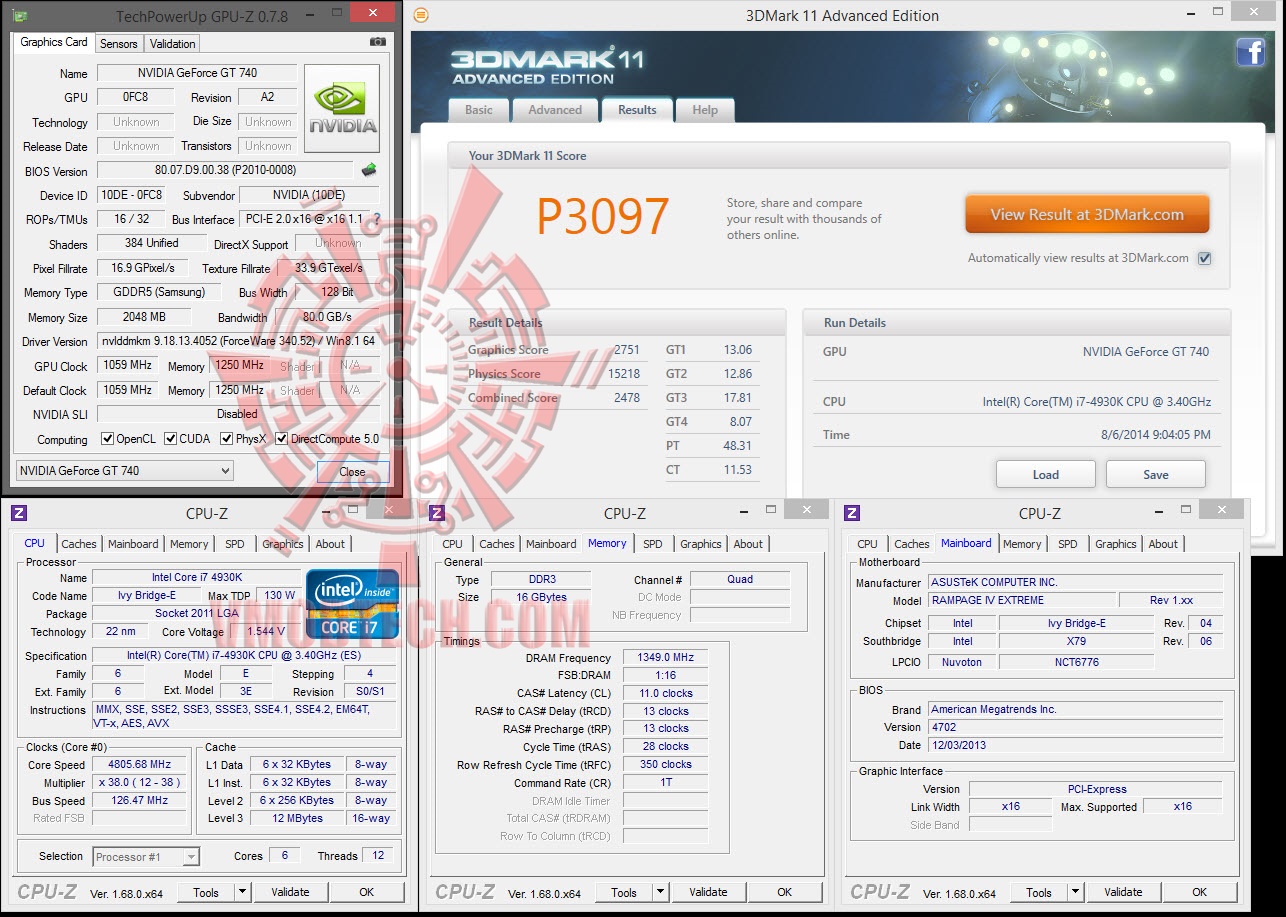Open the Advanced tab in 3DMark 11
The height and width of the screenshot is (917, 1286).
tap(555, 110)
